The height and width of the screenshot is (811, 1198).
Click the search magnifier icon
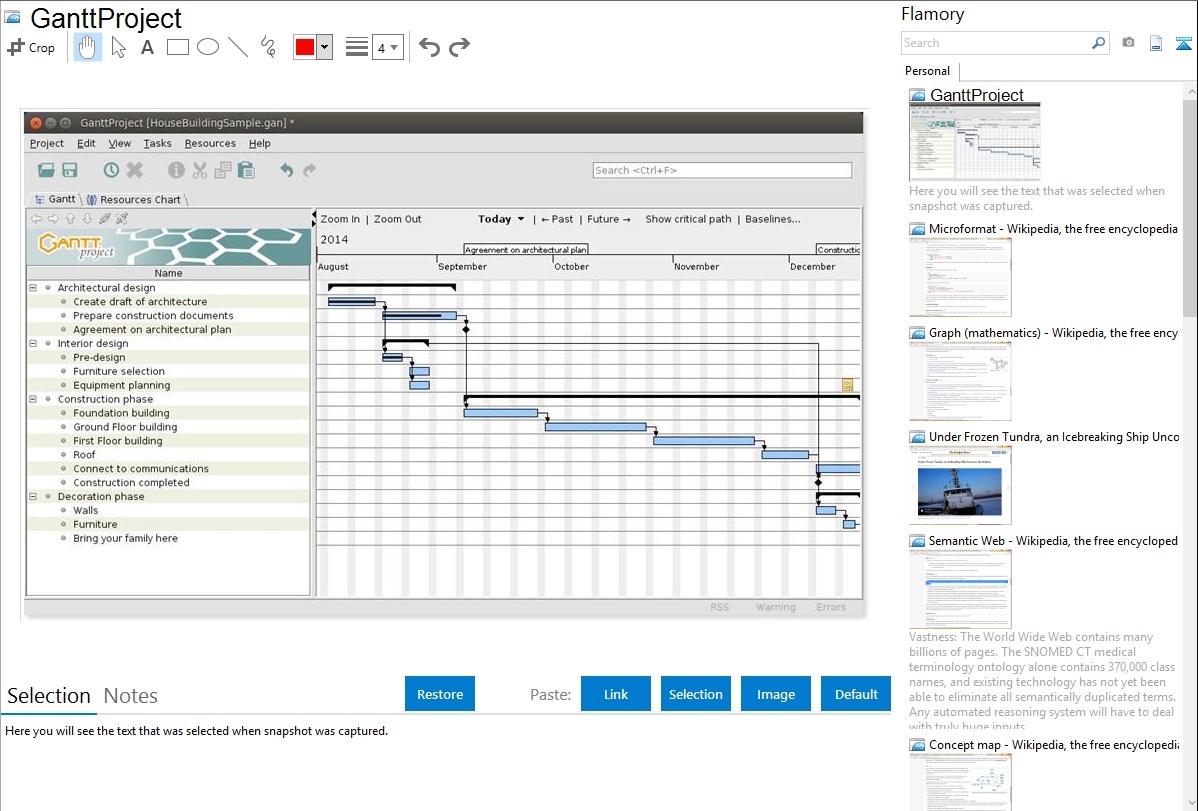coord(1098,43)
